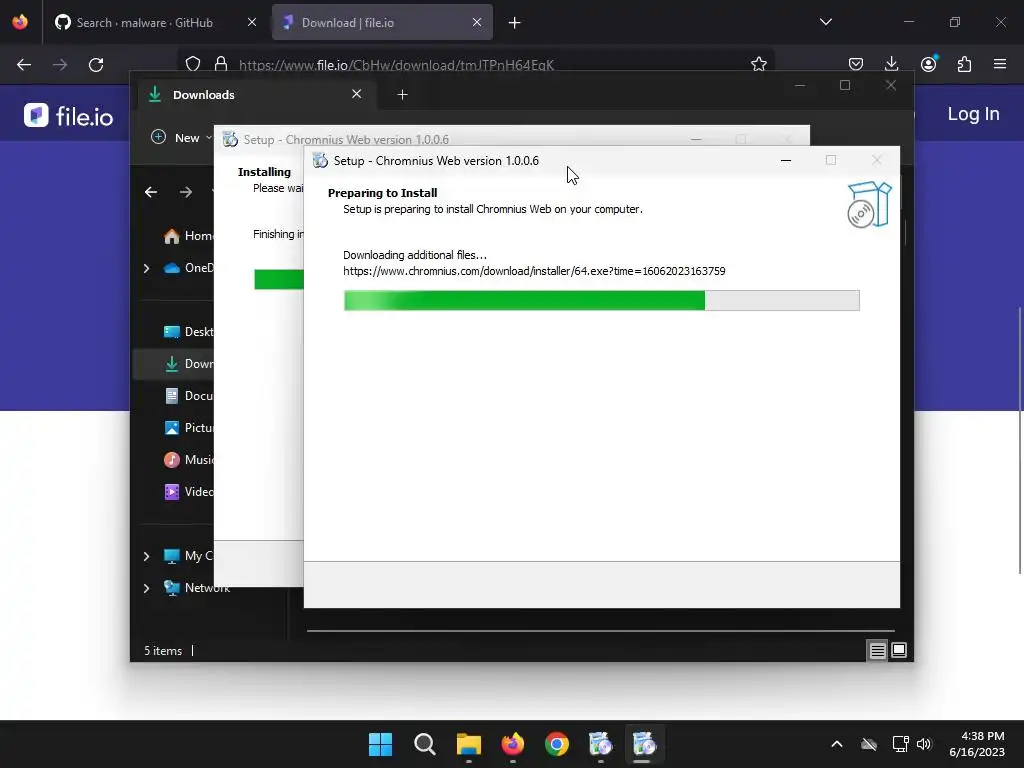This screenshot has height=768, width=1024.
Task: Open Firefox downloads panel
Action: 891,64
